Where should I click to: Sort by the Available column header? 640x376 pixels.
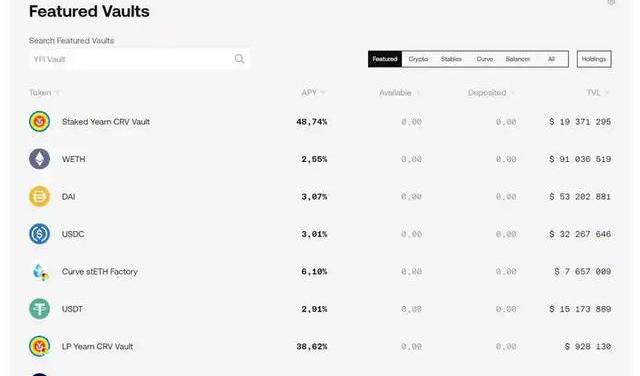(x=400, y=93)
